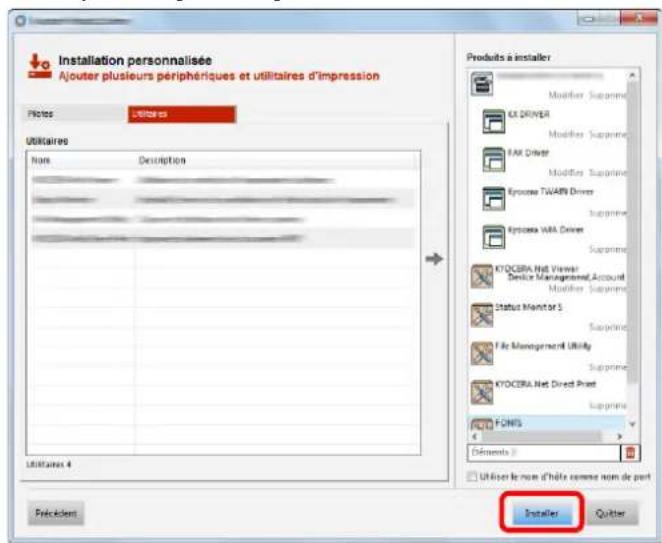
Task: Click Supprimer under Kyocera WIA Driver
Action: 608,250
